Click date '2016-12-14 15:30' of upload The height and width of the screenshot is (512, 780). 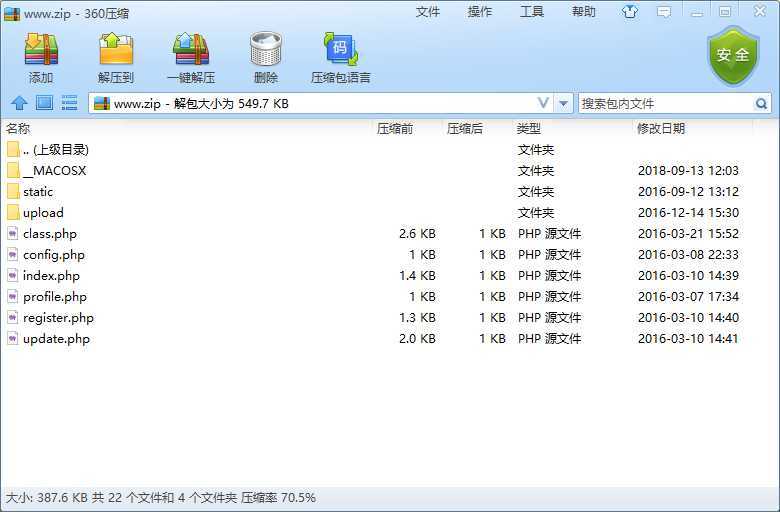(x=688, y=213)
